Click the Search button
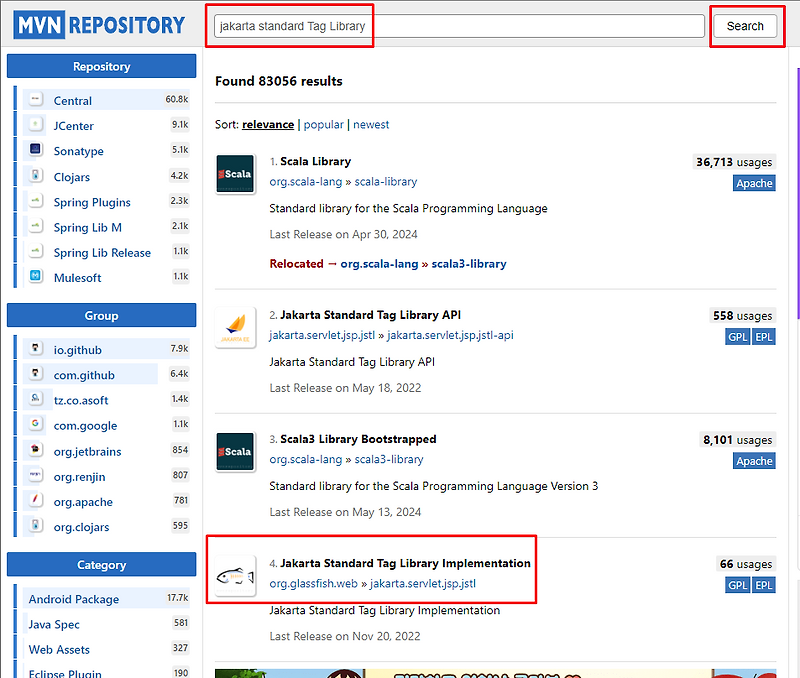This screenshot has width=800, height=678. (x=745, y=26)
